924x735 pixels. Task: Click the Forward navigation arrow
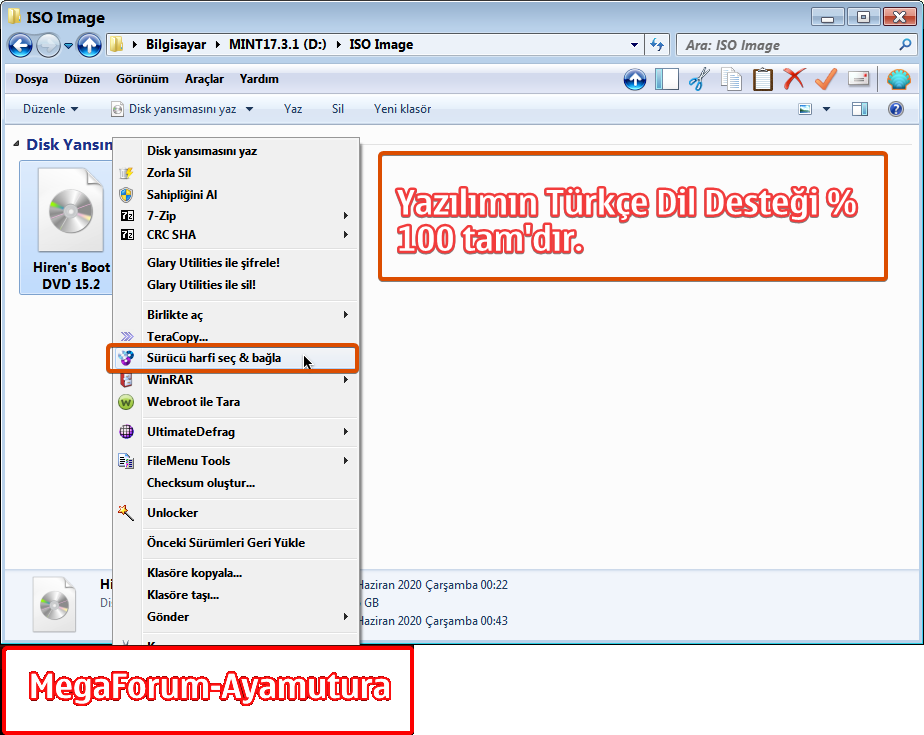[48, 45]
